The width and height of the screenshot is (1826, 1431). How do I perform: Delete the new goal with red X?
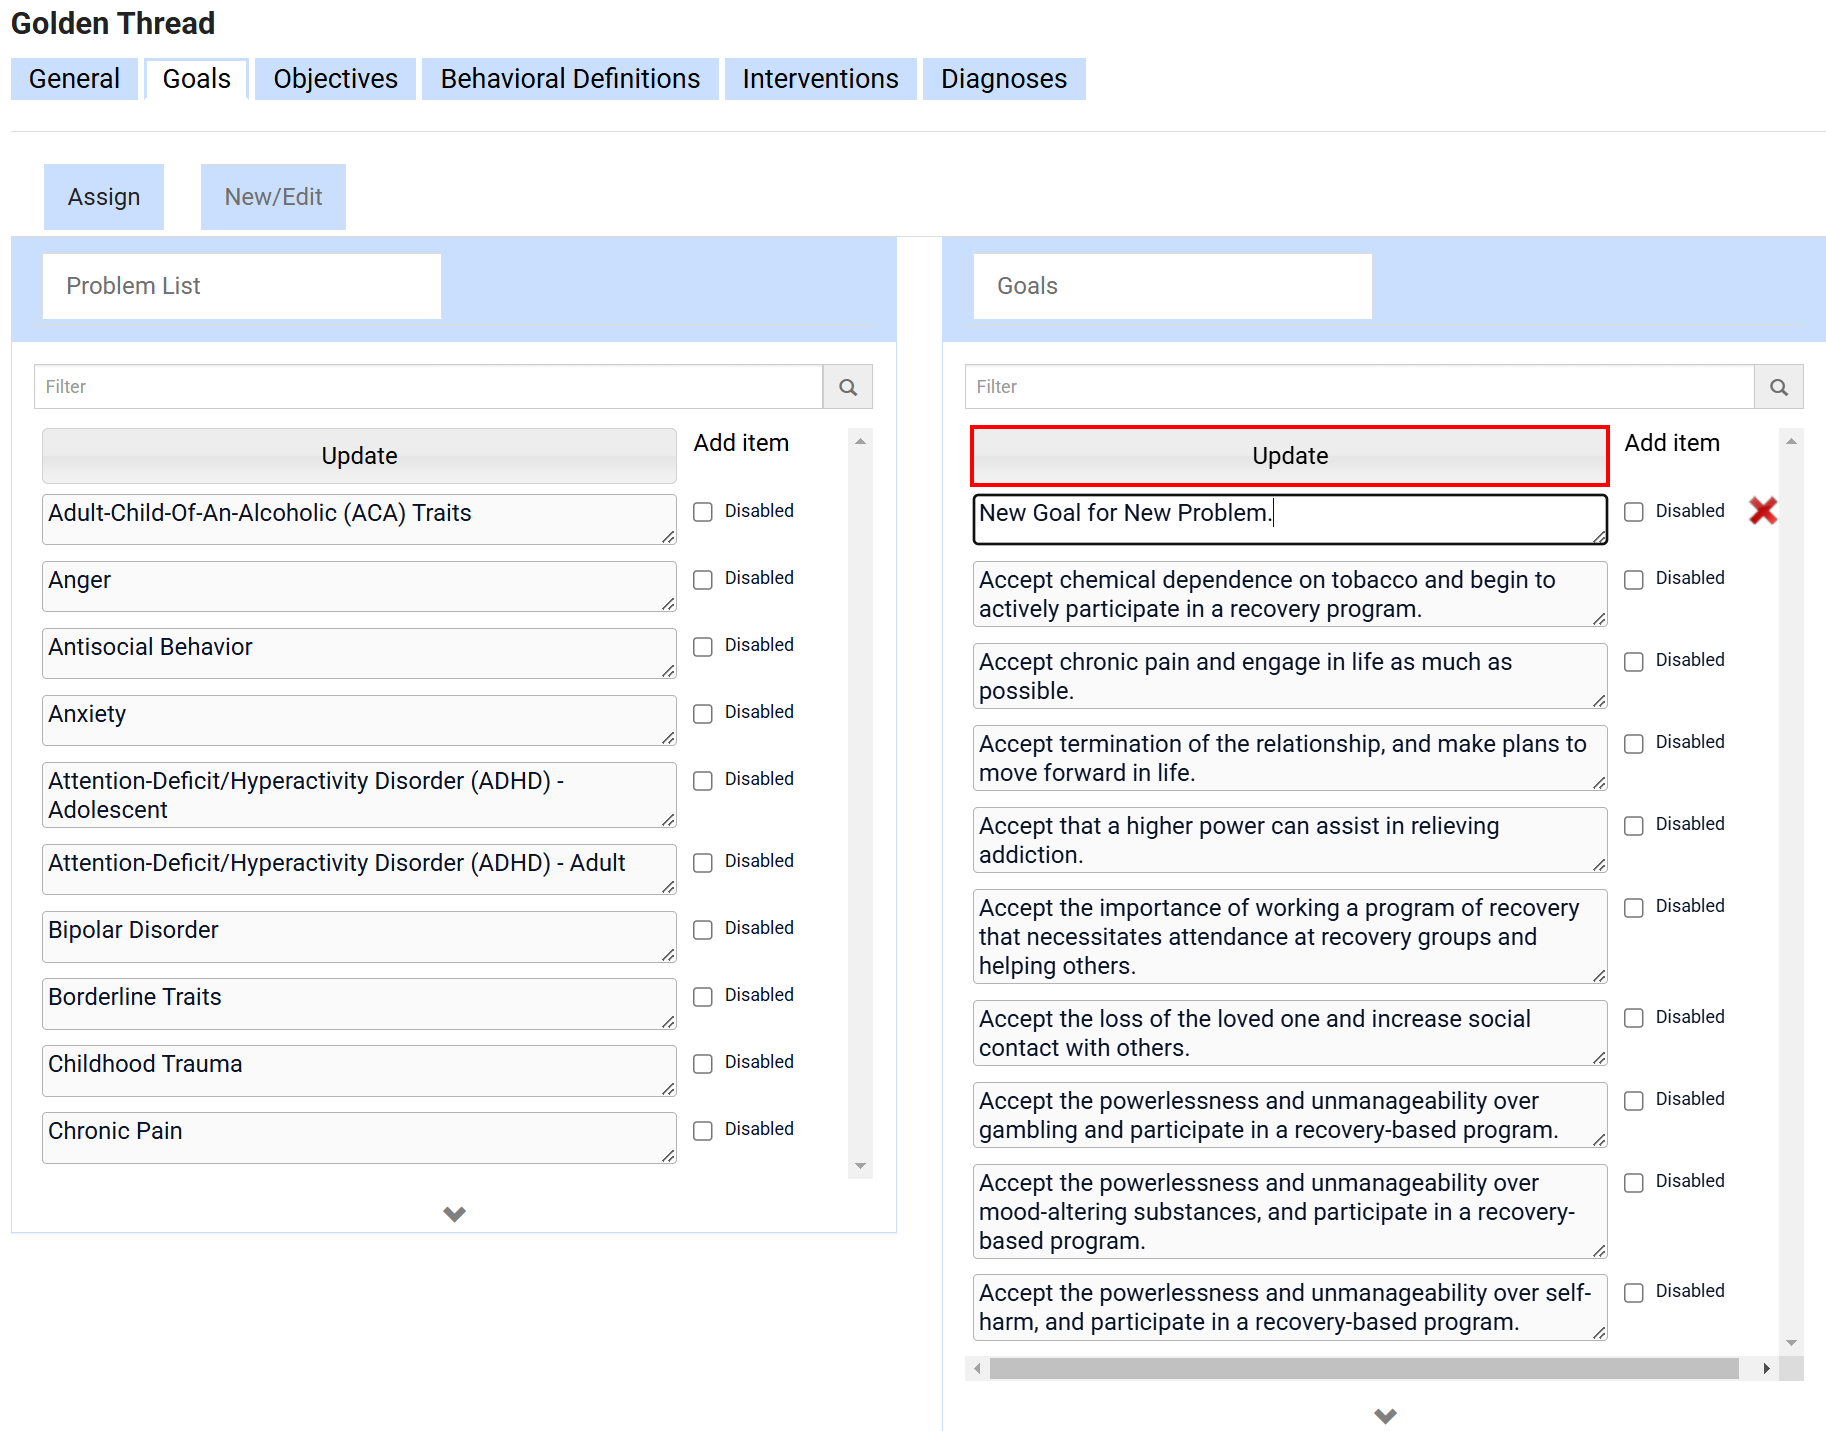[x=1762, y=511]
